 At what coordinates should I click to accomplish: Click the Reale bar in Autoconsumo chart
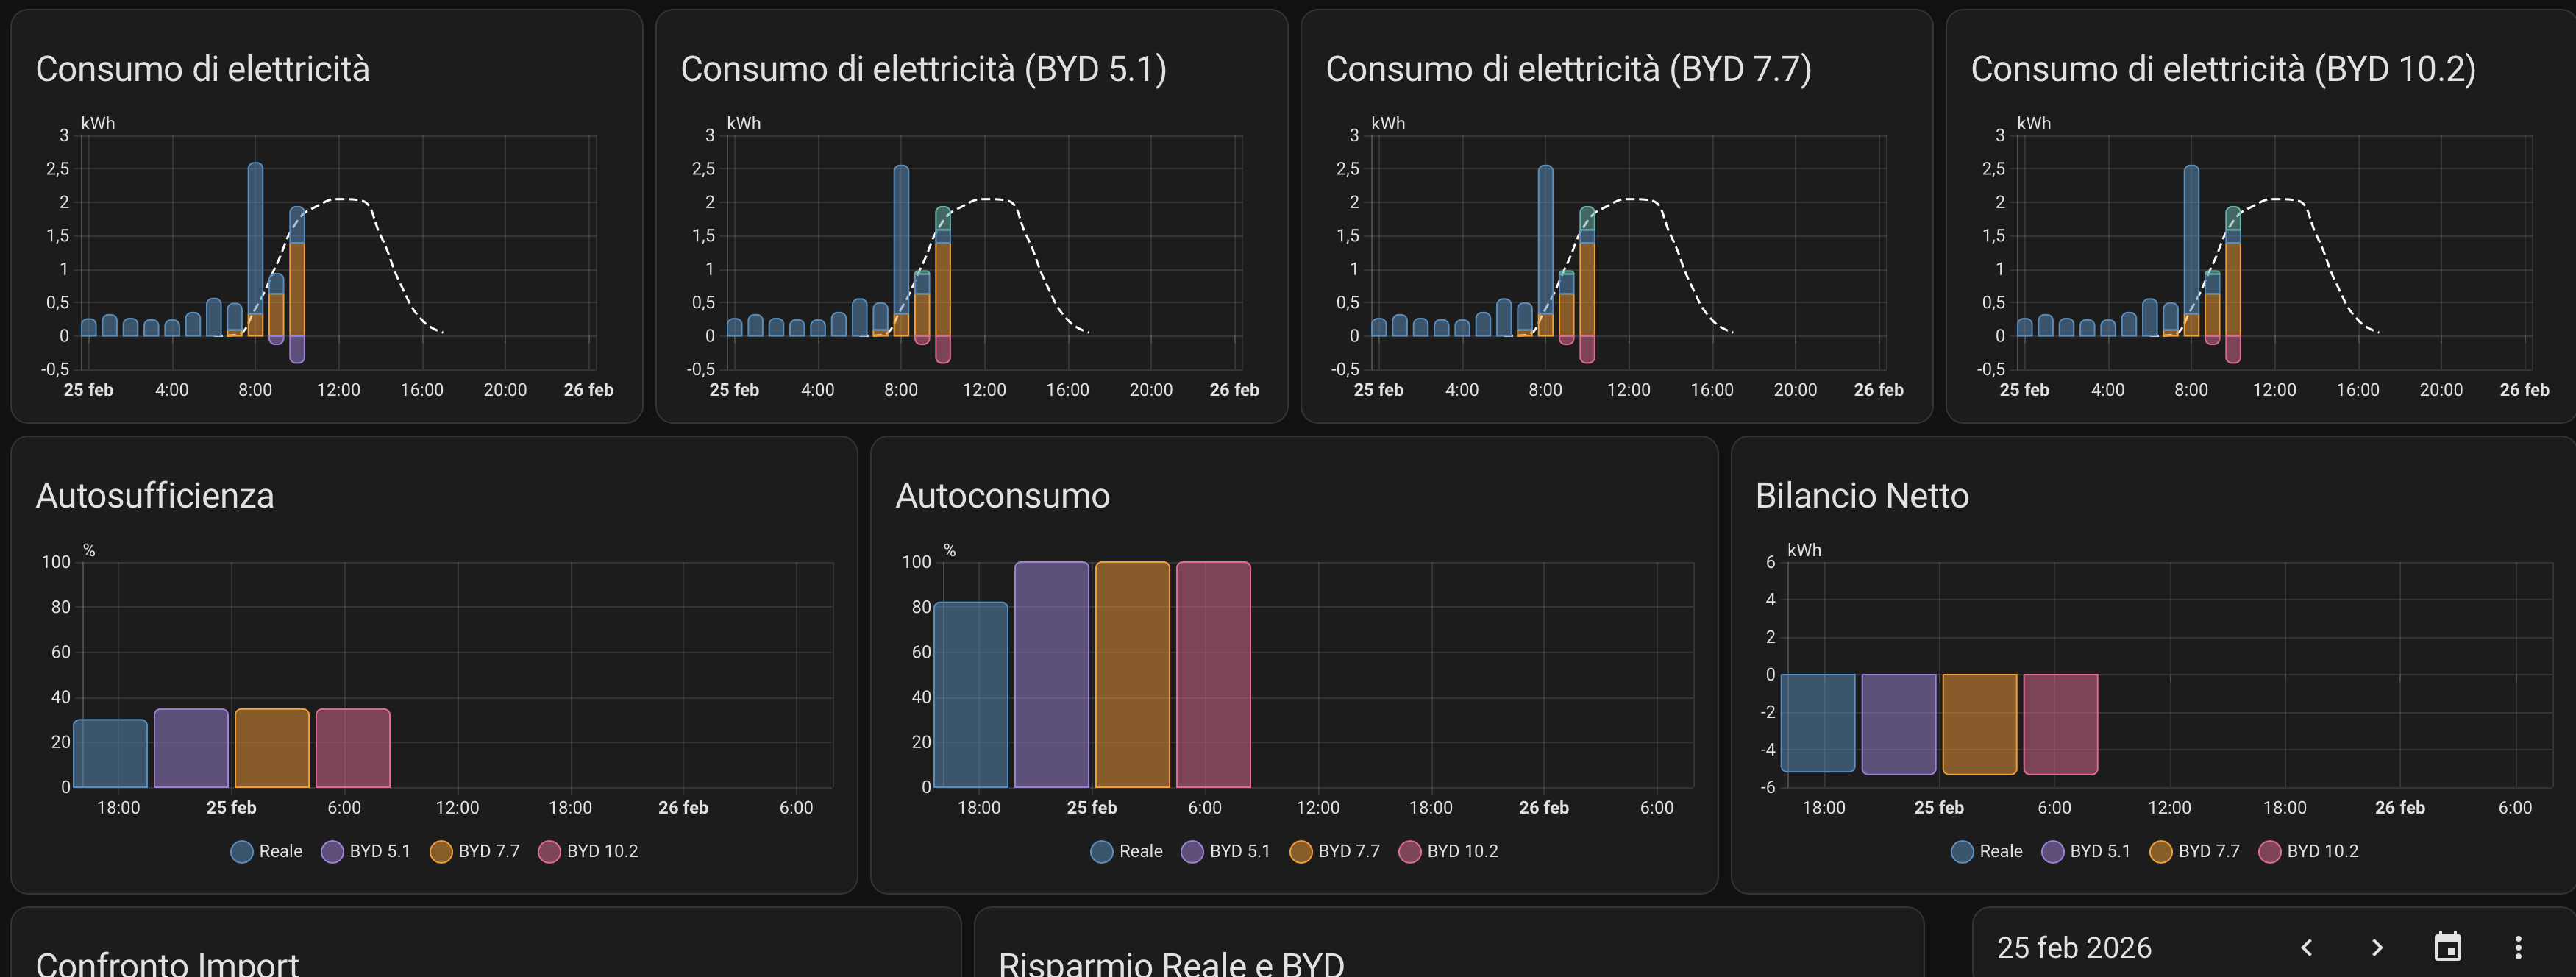pos(970,694)
